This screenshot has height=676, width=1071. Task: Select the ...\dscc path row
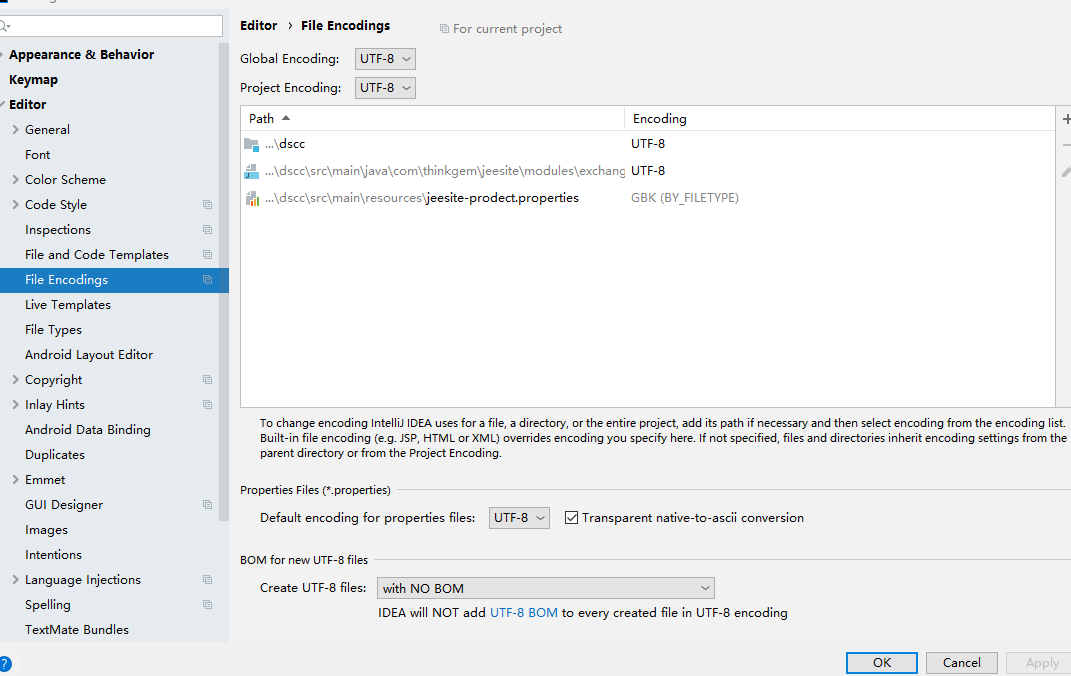click(x=433, y=144)
